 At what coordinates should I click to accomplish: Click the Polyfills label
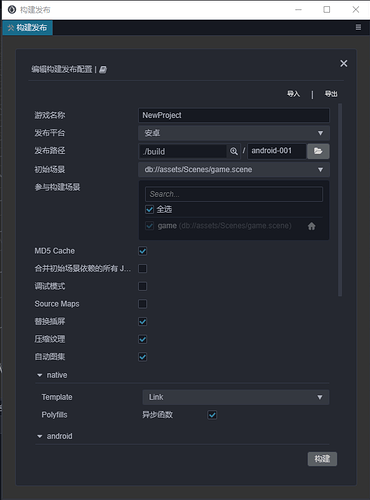tap(54, 415)
